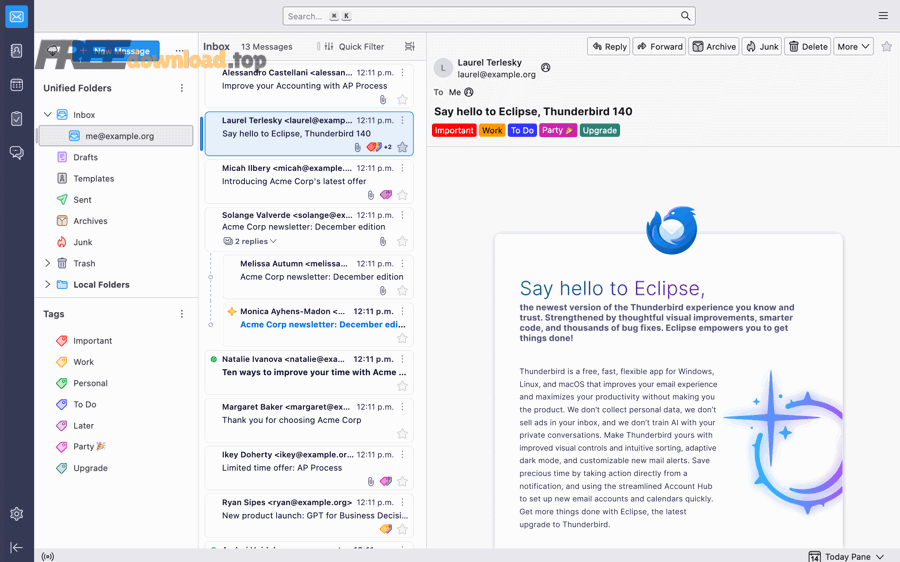Toggle the Quick Filter bar
This screenshot has width=900, height=562.
pyautogui.click(x=355, y=46)
